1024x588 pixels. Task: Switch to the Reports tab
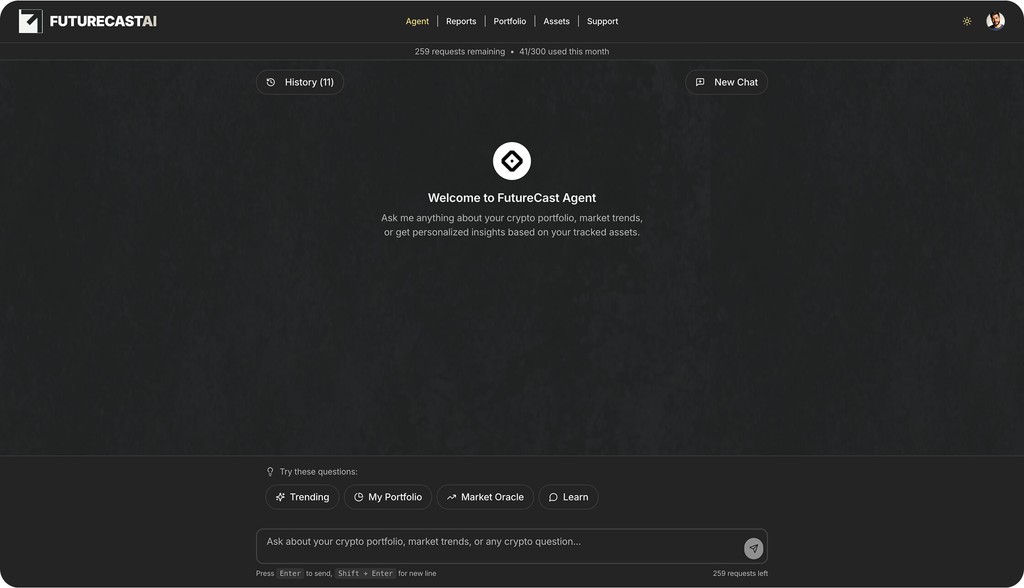pos(461,21)
